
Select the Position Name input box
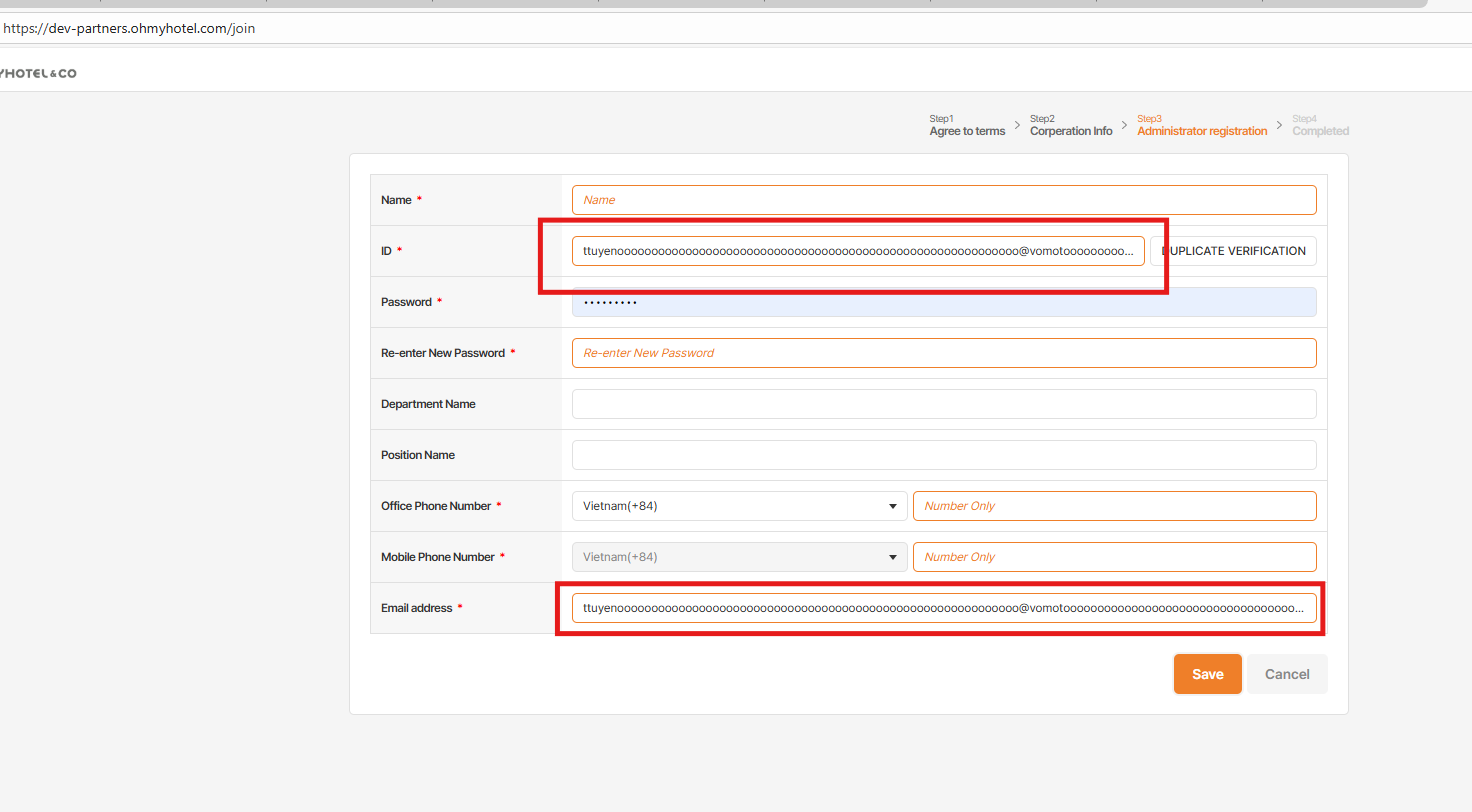tap(943, 455)
